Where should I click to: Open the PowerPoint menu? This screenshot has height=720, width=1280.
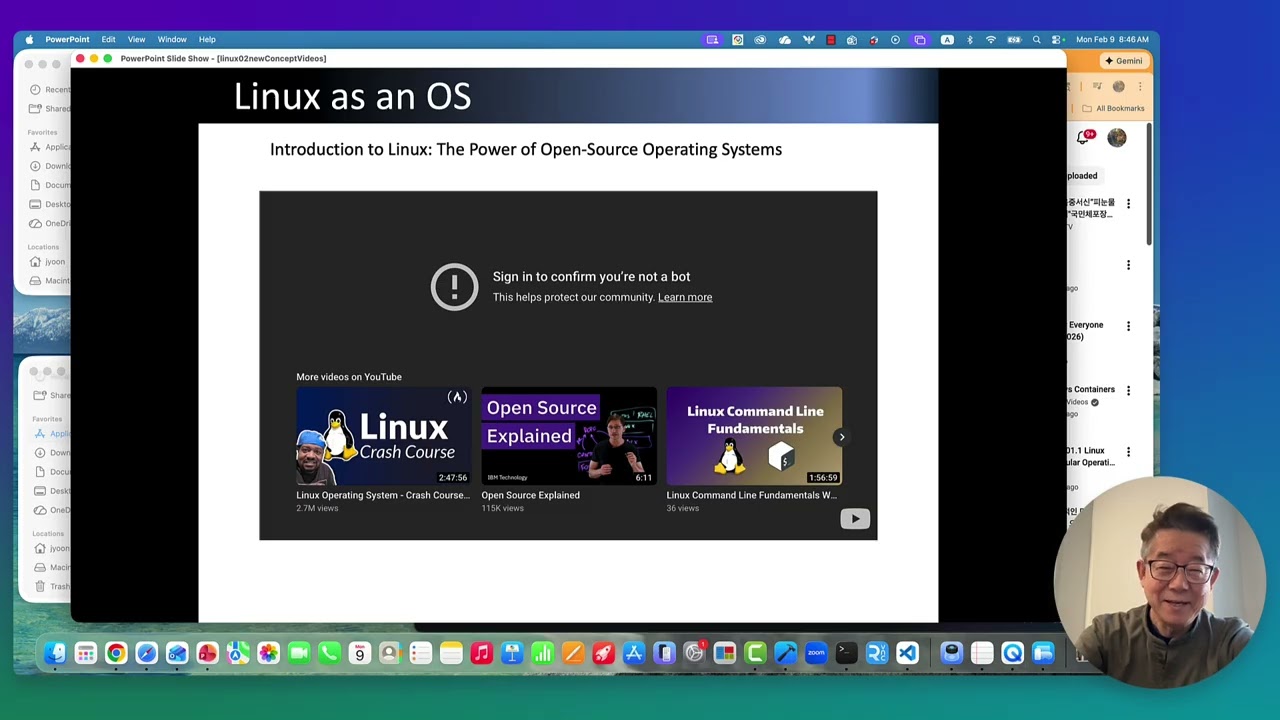(67, 40)
